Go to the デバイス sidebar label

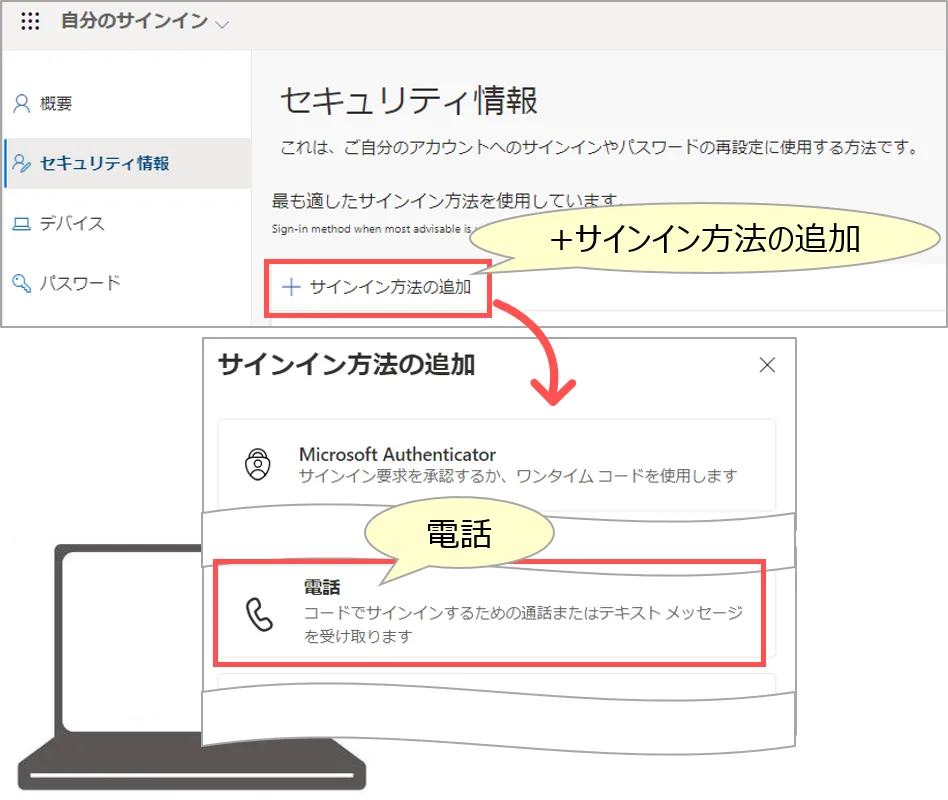coord(72,224)
